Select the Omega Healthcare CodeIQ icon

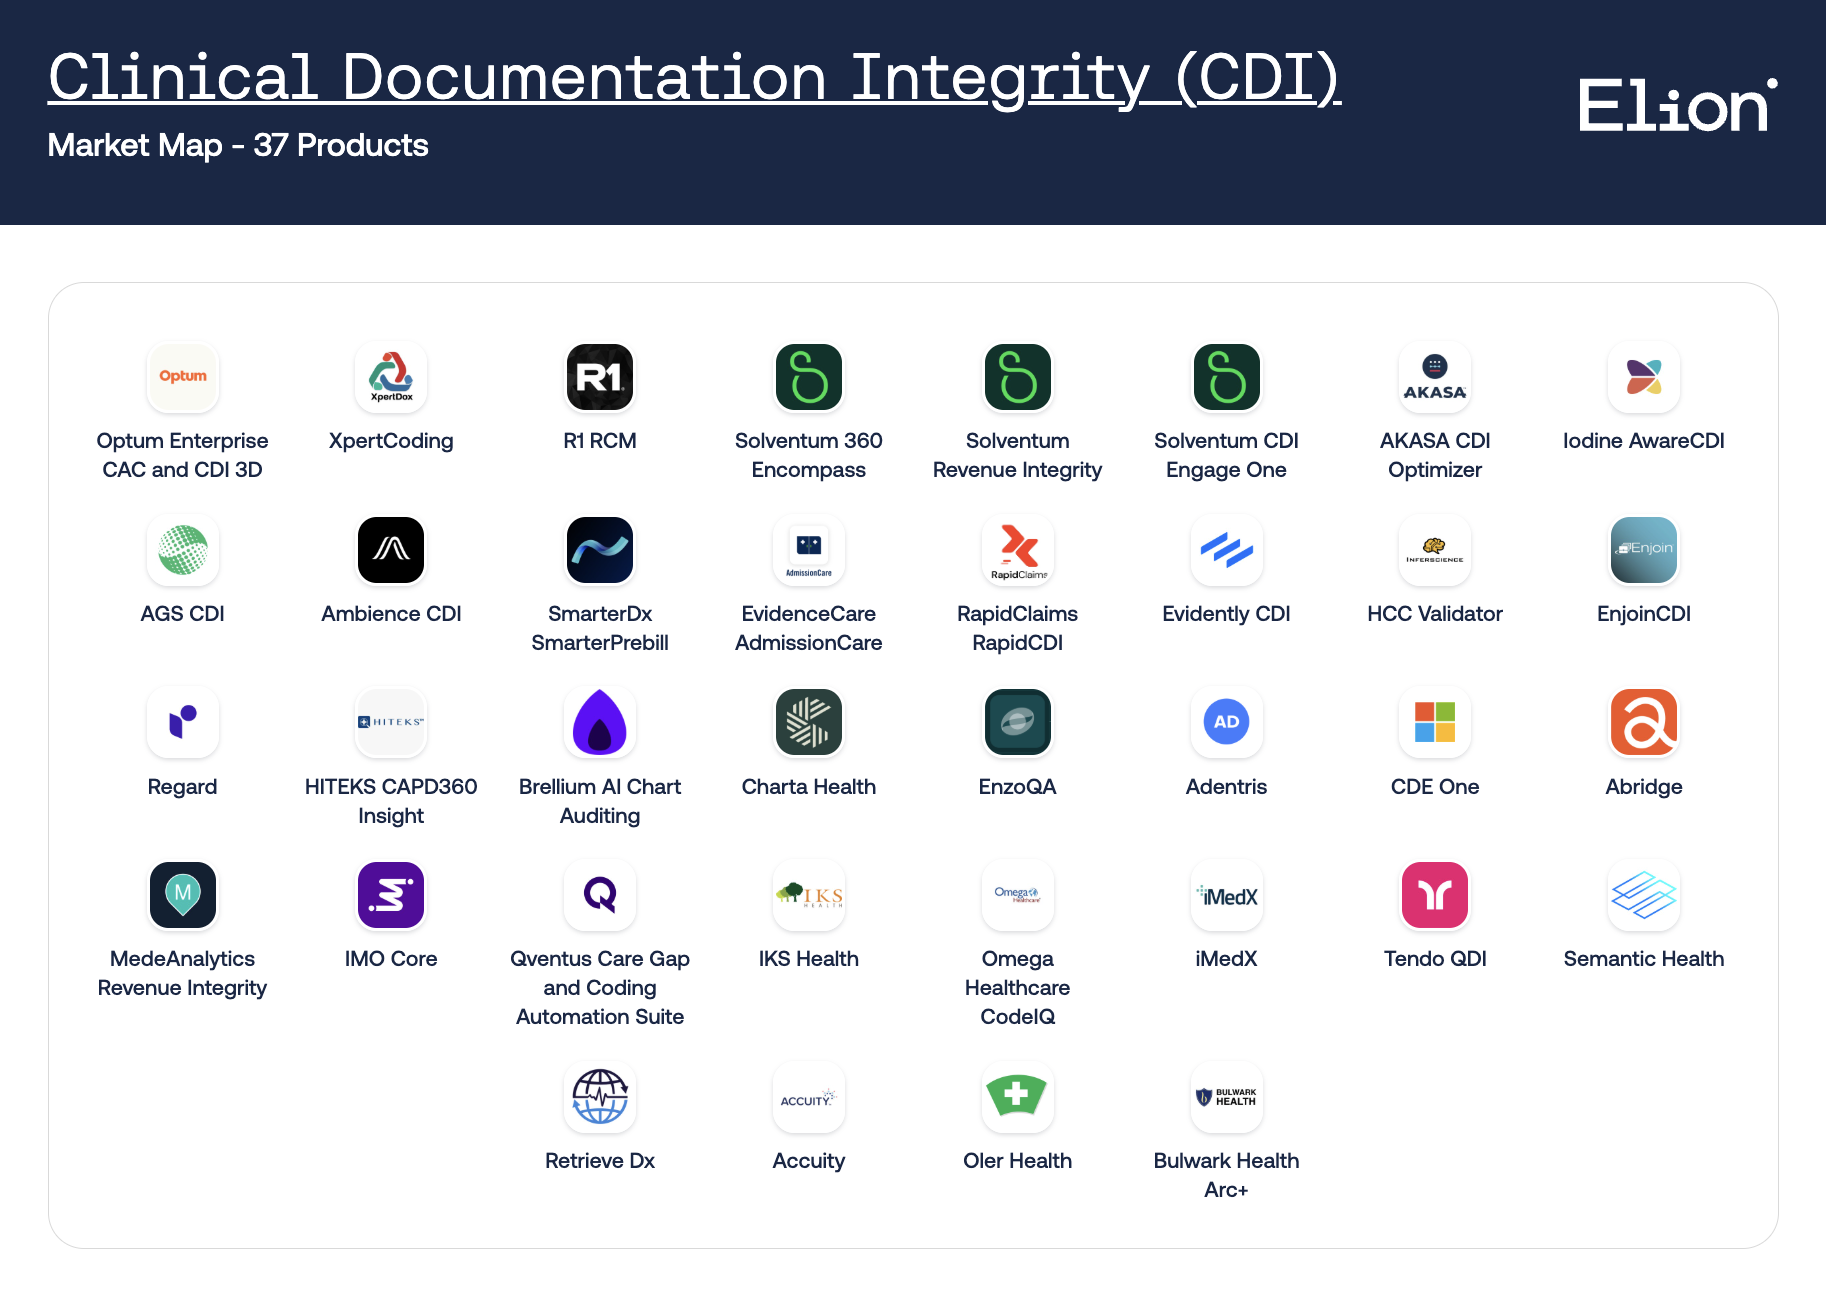click(x=1018, y=895)
